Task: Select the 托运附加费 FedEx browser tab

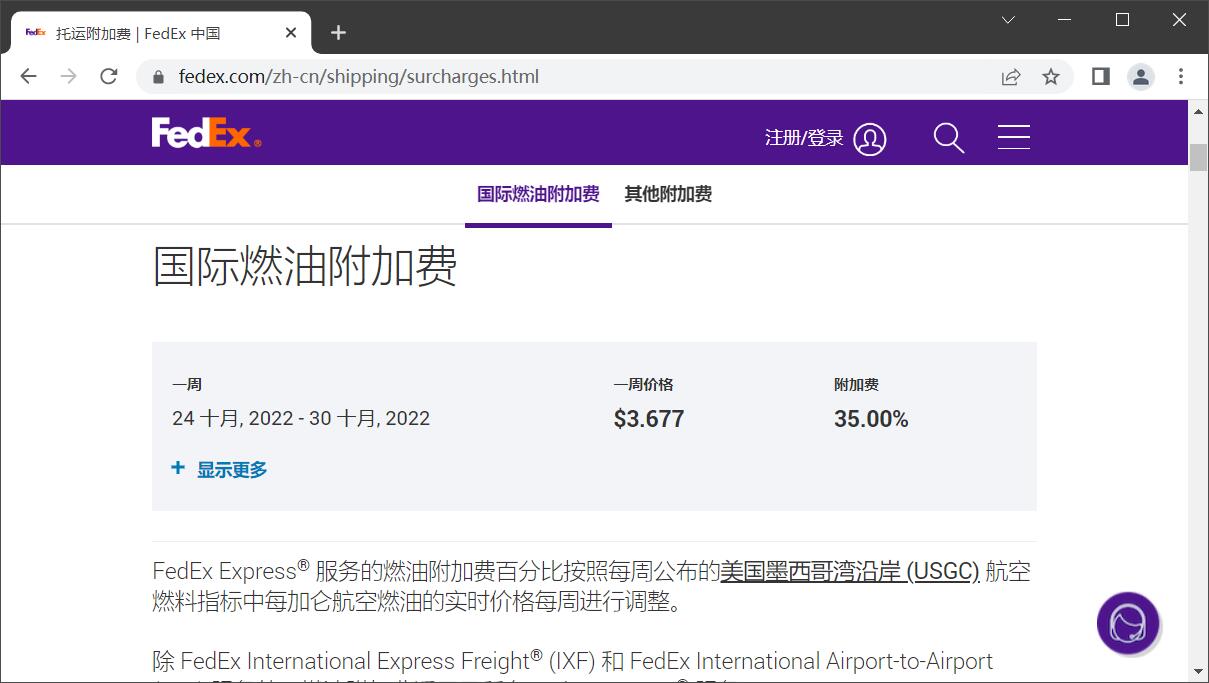Action: 162,33
